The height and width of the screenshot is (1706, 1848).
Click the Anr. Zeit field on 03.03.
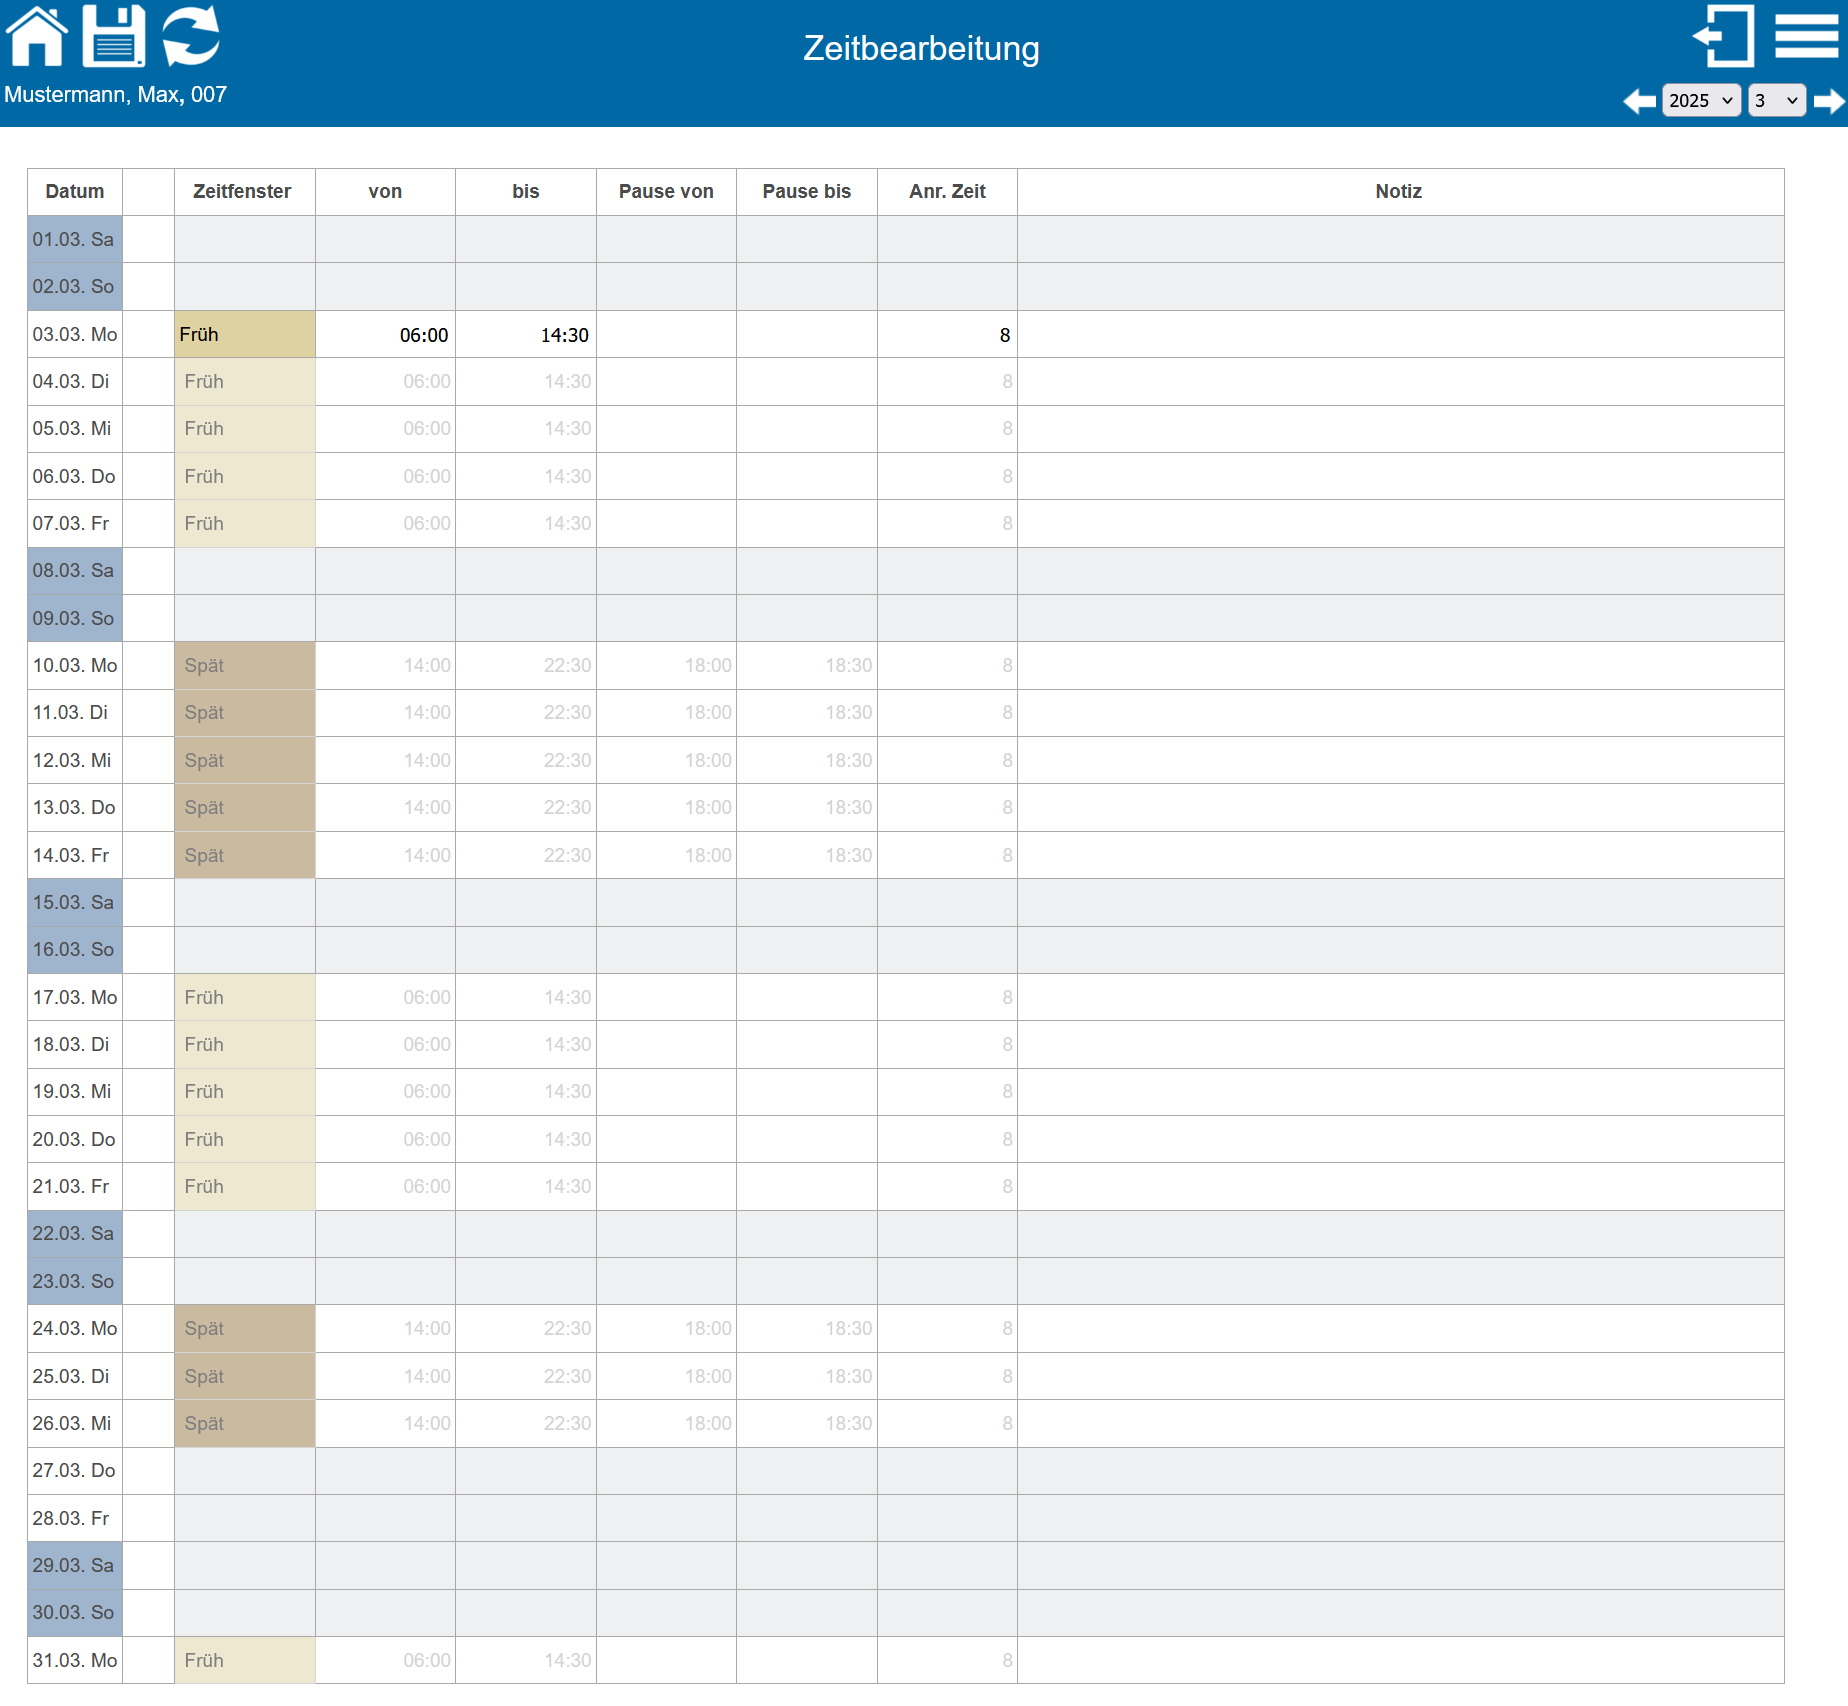coord(947,335)
